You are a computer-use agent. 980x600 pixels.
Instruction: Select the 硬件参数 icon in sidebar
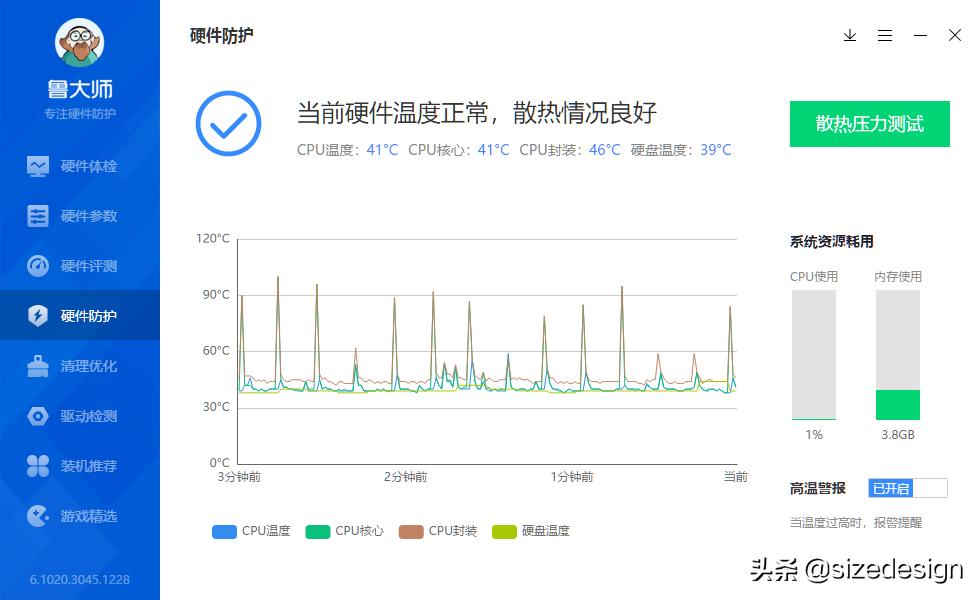coord(80,215)
